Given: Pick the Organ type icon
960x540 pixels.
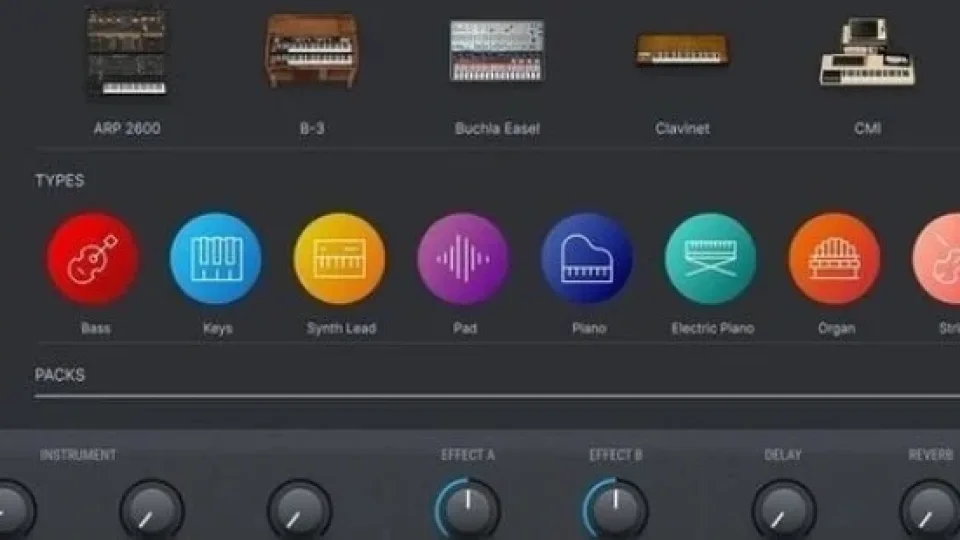Looking at the screenshot, I should pyautogui.click(x=834, y=259).
